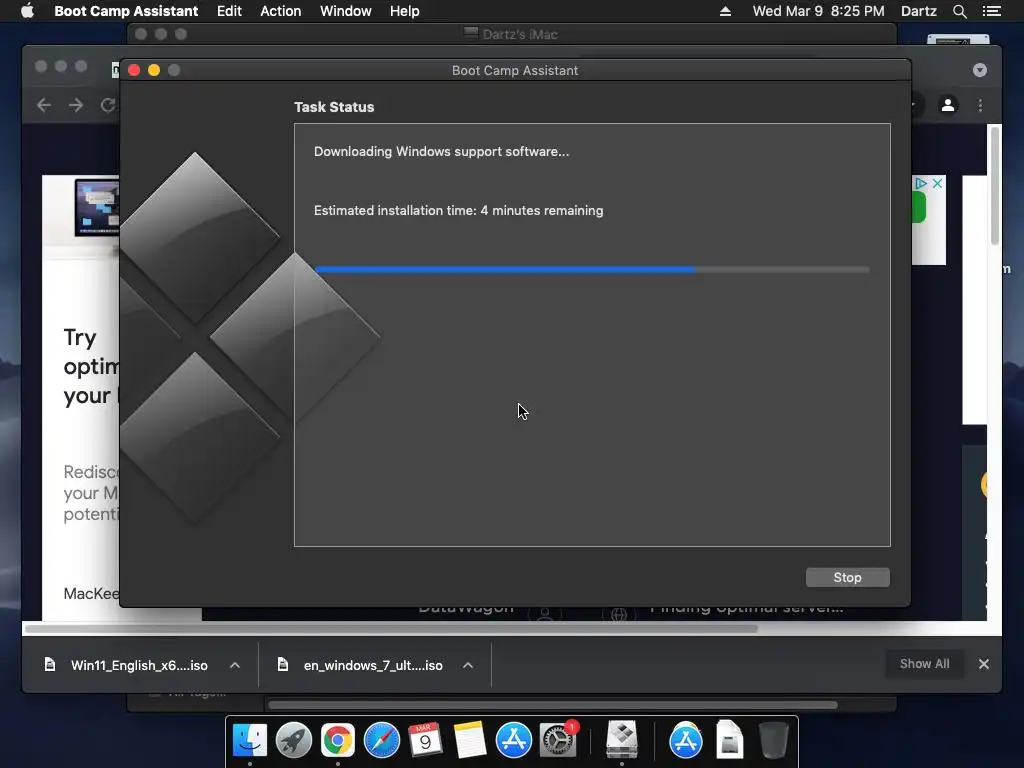Open Trash from the Dock
1024x768 pixels.
(773, 740)
